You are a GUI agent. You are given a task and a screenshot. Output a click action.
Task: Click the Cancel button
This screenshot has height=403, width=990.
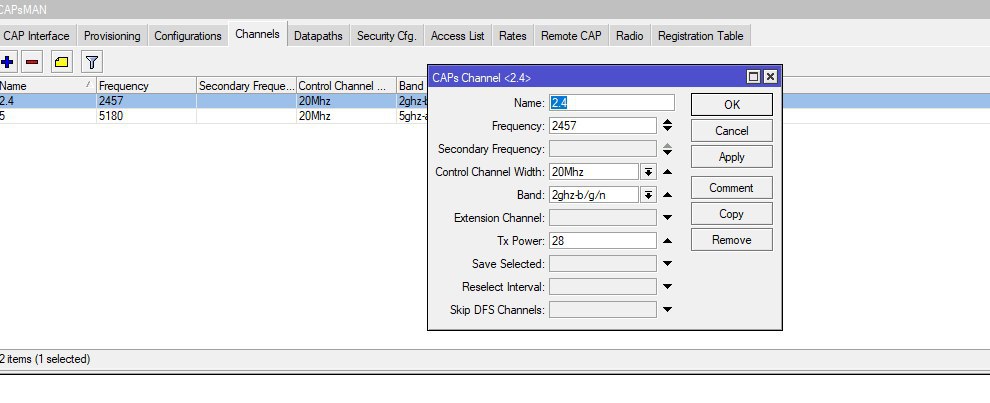(x=732, y=131)
